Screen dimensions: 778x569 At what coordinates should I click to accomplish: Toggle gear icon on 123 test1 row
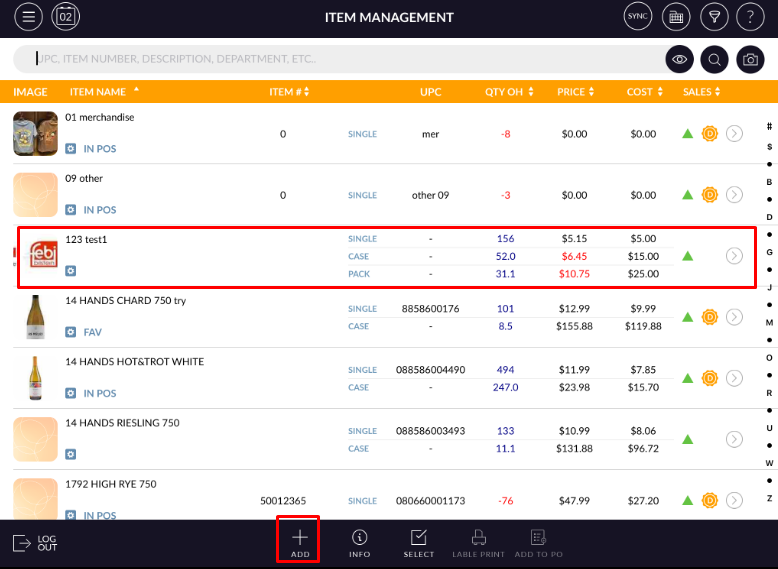pyautogui.click(x=71, y=271)
